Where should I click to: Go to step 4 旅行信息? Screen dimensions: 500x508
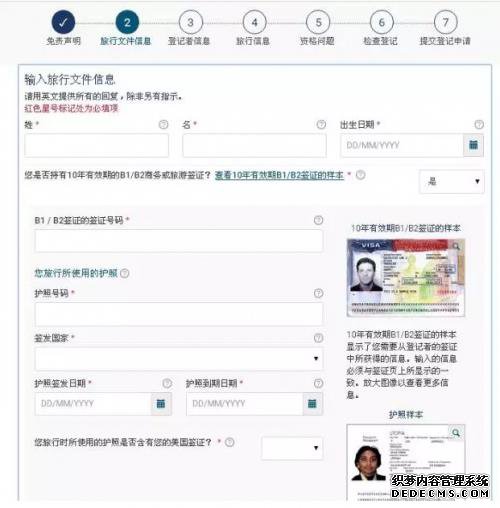tap(254, 29)
